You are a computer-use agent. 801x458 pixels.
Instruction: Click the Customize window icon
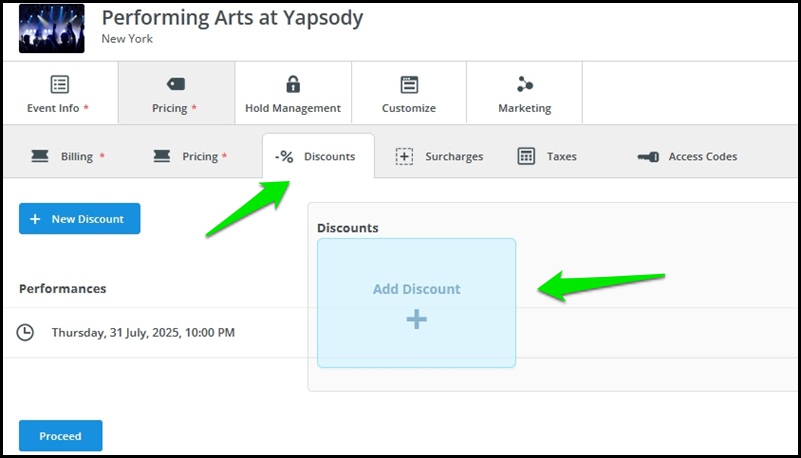(409, 84)
